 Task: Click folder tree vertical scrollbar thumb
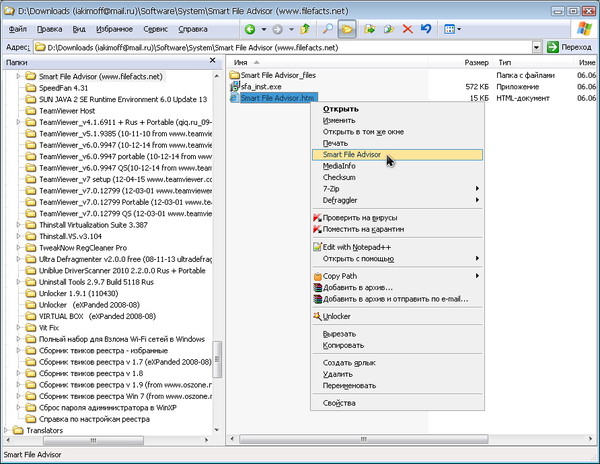pos(217,359)
